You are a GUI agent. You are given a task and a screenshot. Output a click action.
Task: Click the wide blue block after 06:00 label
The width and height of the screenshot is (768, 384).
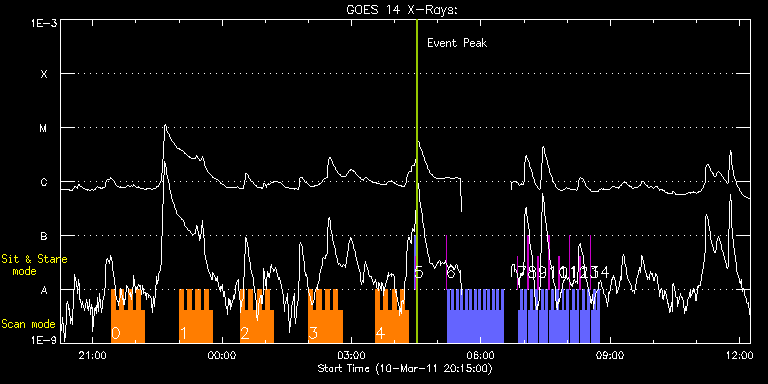[x=476, y=316]
